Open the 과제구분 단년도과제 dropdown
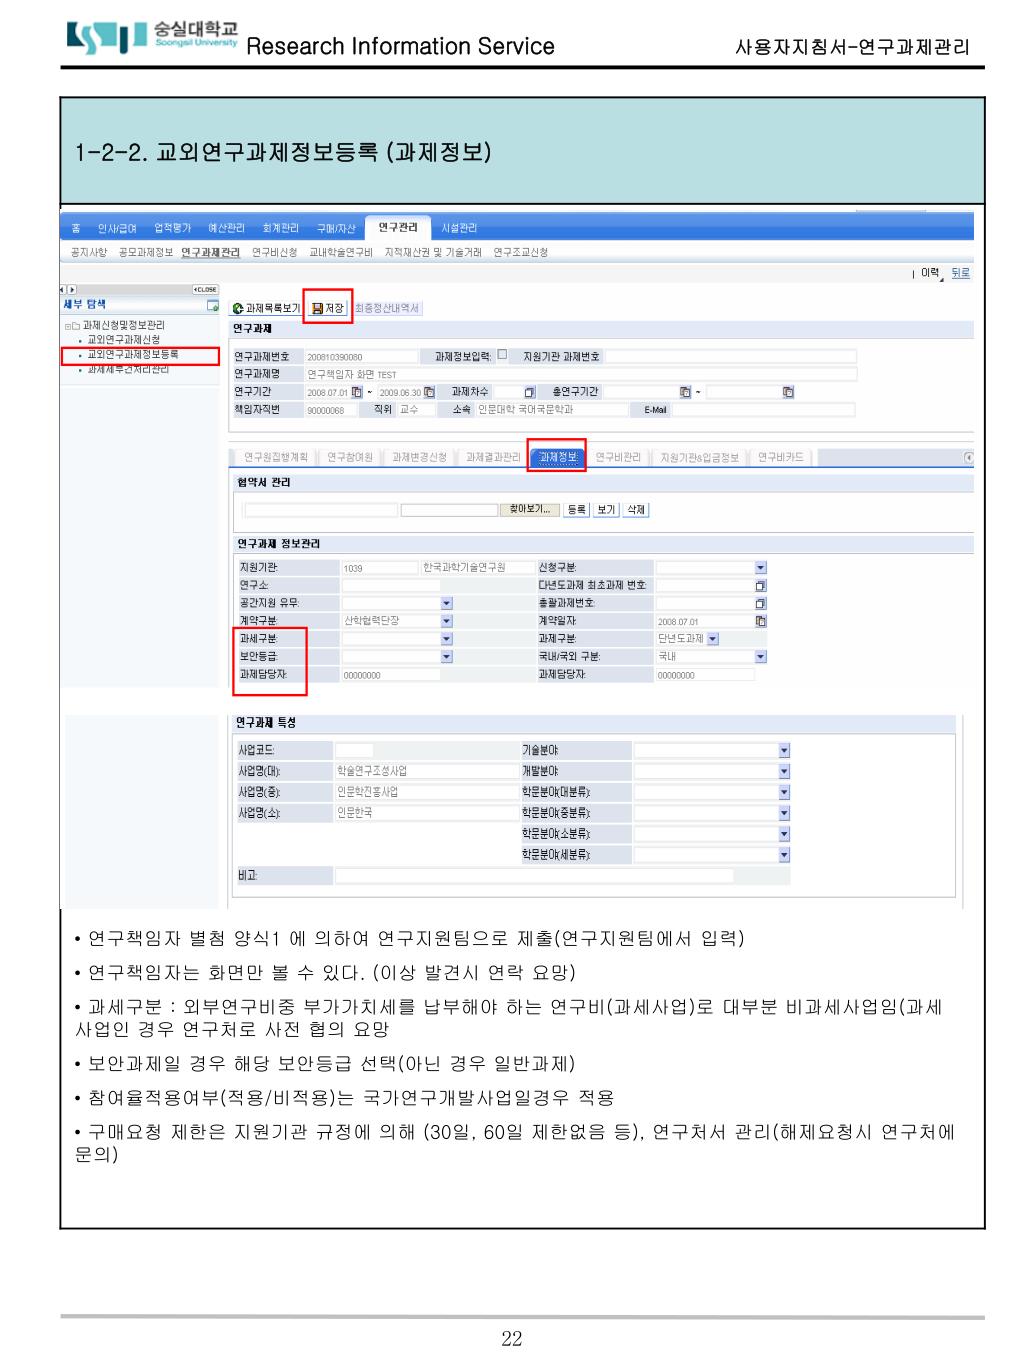Image resolution: width=1024 pixels, height=1365 pixels. tap(713, 639)
